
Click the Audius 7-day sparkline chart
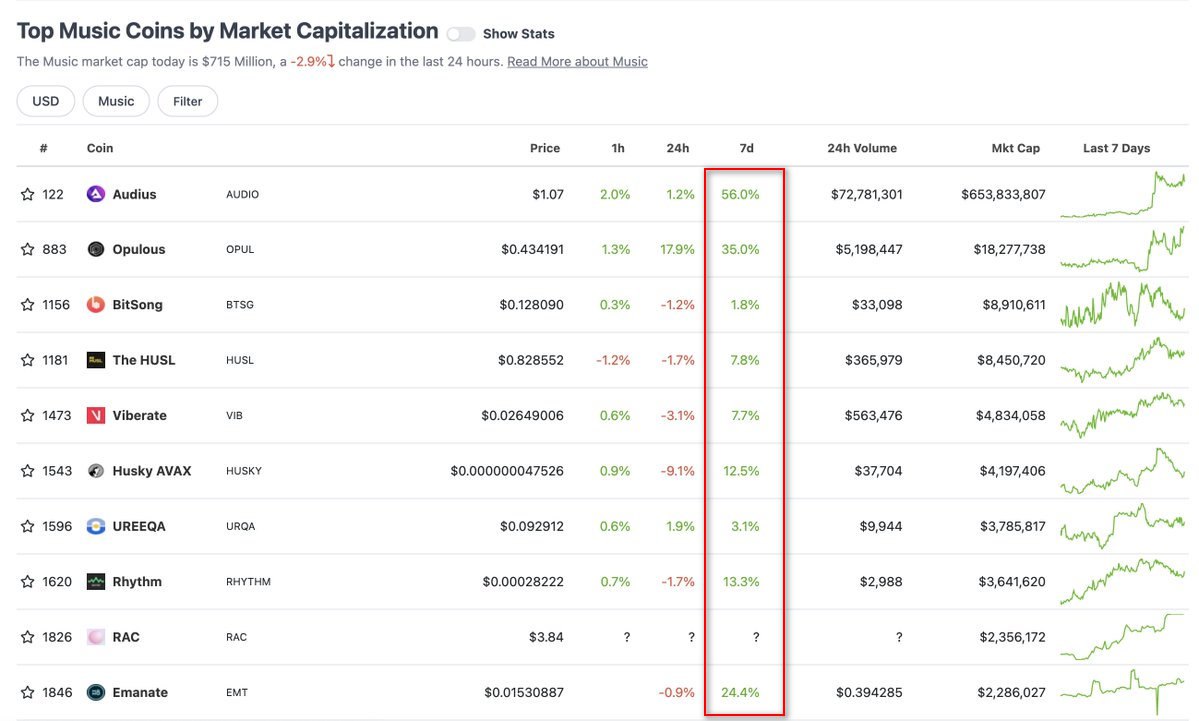click(x=1122, y=194)
